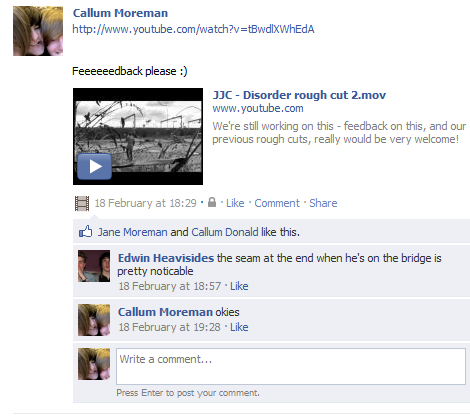Screen dimensions: 470x417
Task: Open Jane Moreman's profile from likes
Action: click(x=132, y=232)
